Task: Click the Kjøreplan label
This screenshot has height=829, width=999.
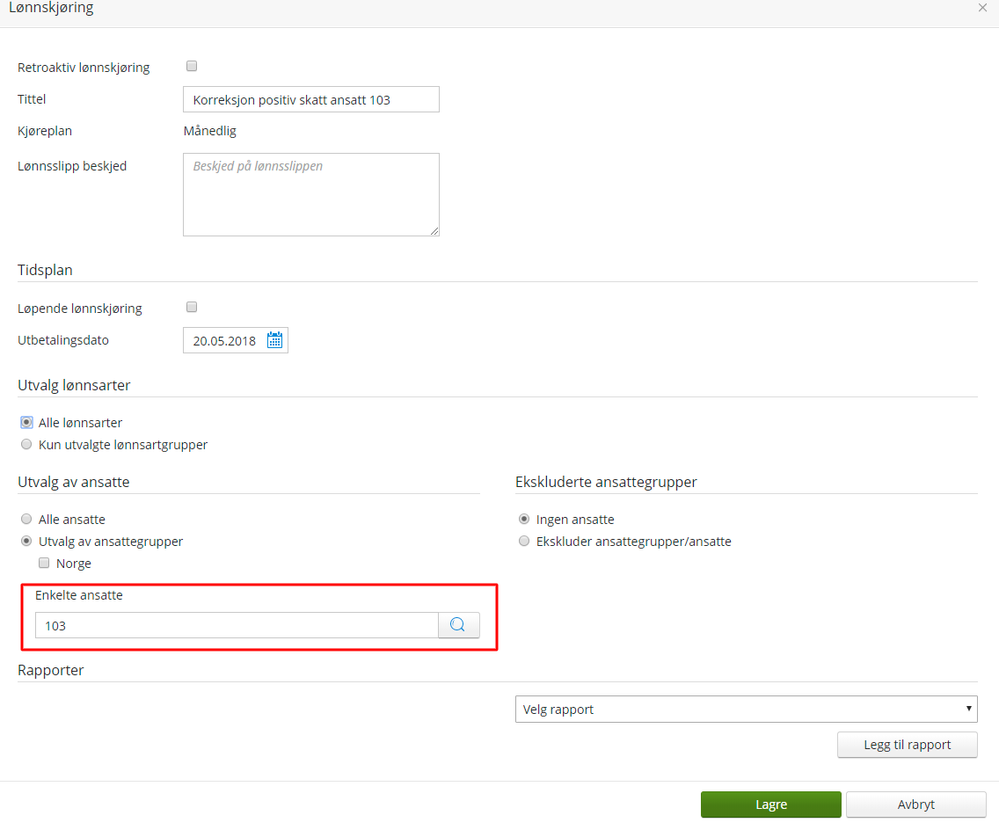Action: 45,131
